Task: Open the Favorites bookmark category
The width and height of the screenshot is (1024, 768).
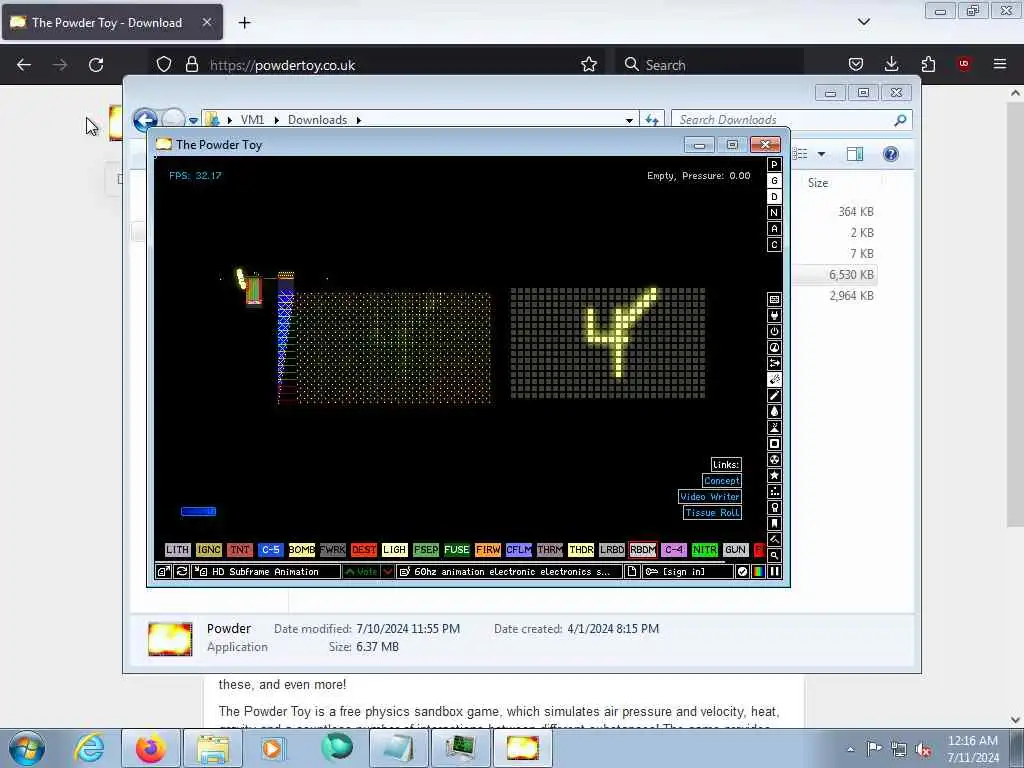Action: [x=774, y=523]
